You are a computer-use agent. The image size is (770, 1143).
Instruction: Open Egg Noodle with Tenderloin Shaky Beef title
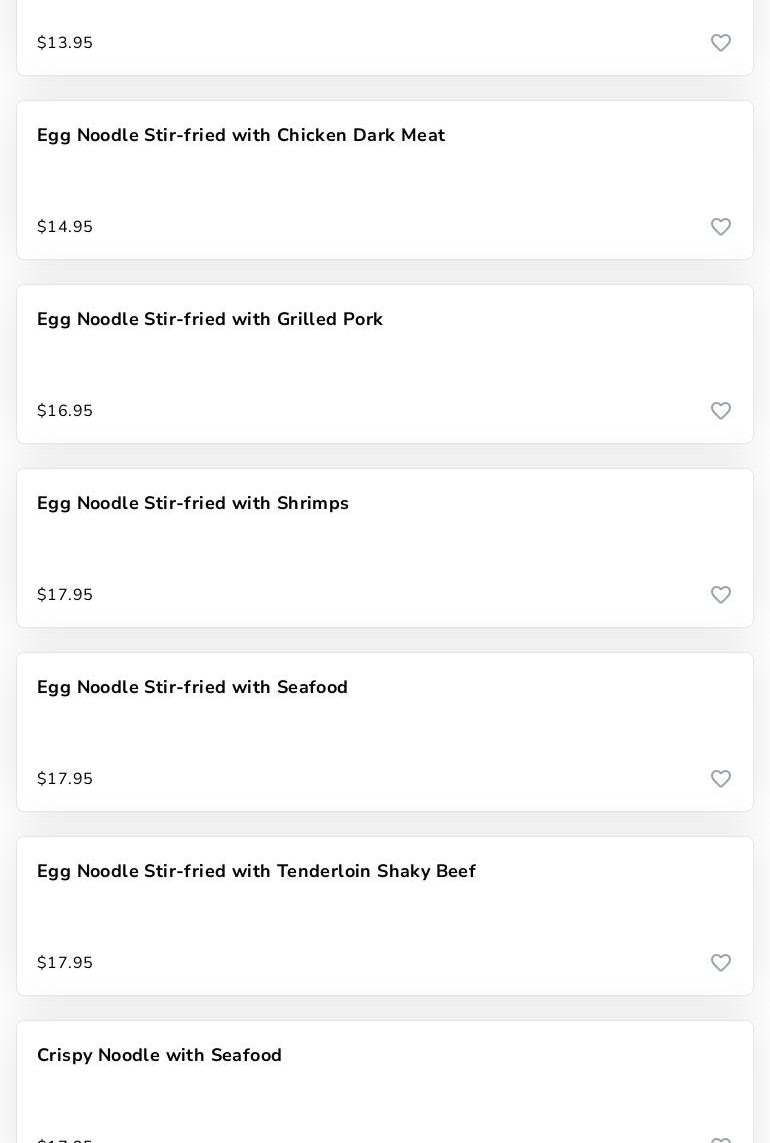(x=256, y=871)
